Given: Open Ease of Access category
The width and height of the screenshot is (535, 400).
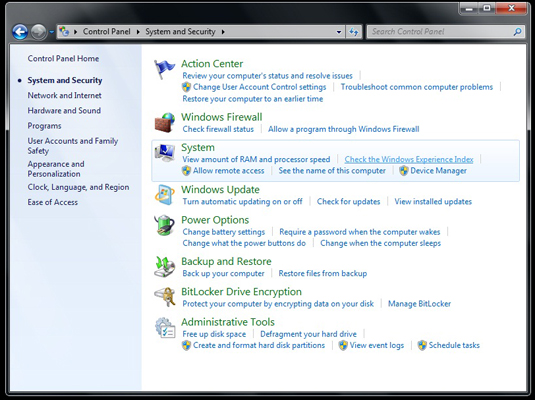Looking at the screenshot, I should tap(53, 202).
